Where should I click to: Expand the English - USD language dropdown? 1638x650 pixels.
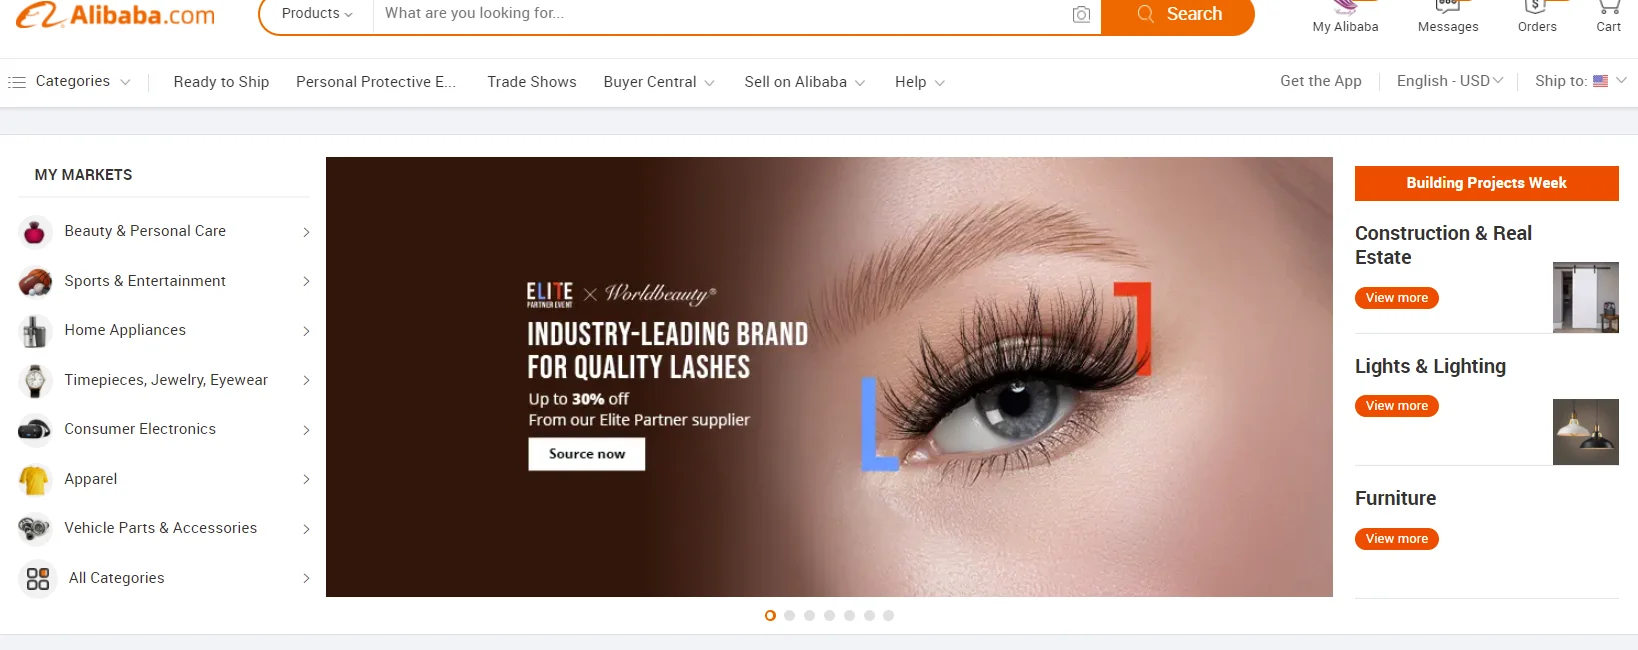[1450, 81]
